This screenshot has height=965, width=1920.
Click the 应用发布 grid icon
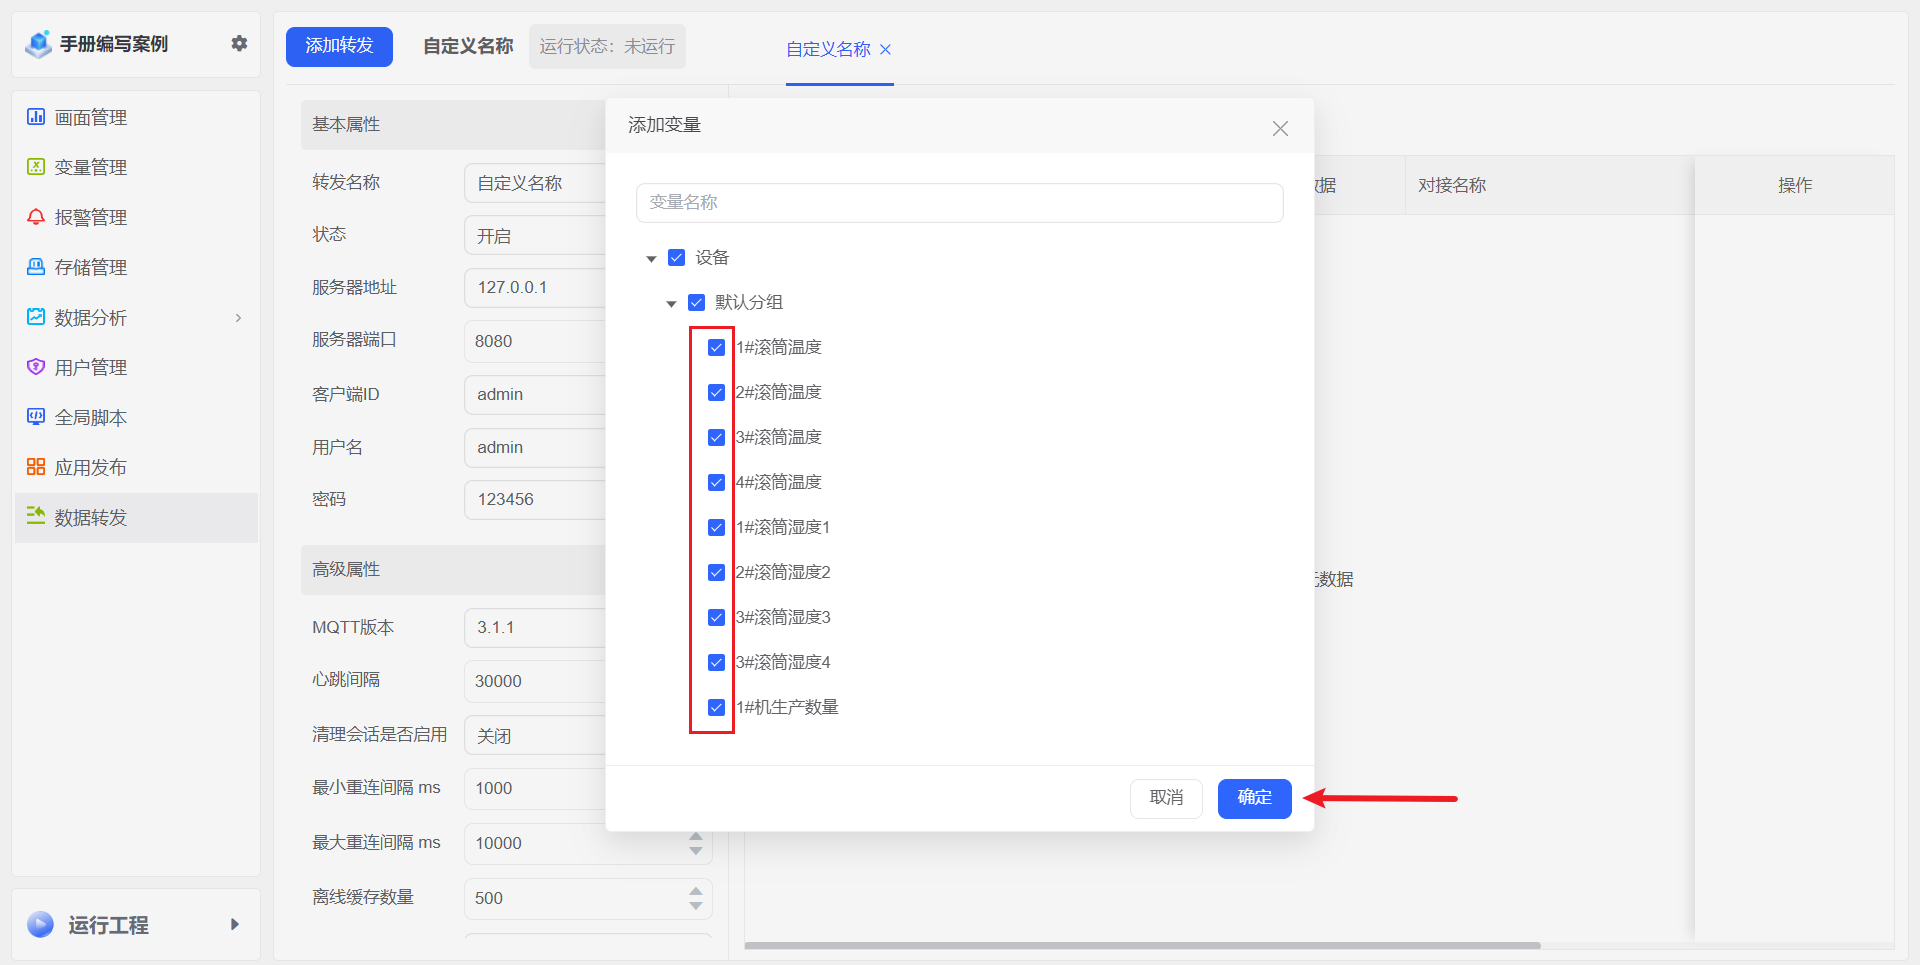(x=36, y=467)
